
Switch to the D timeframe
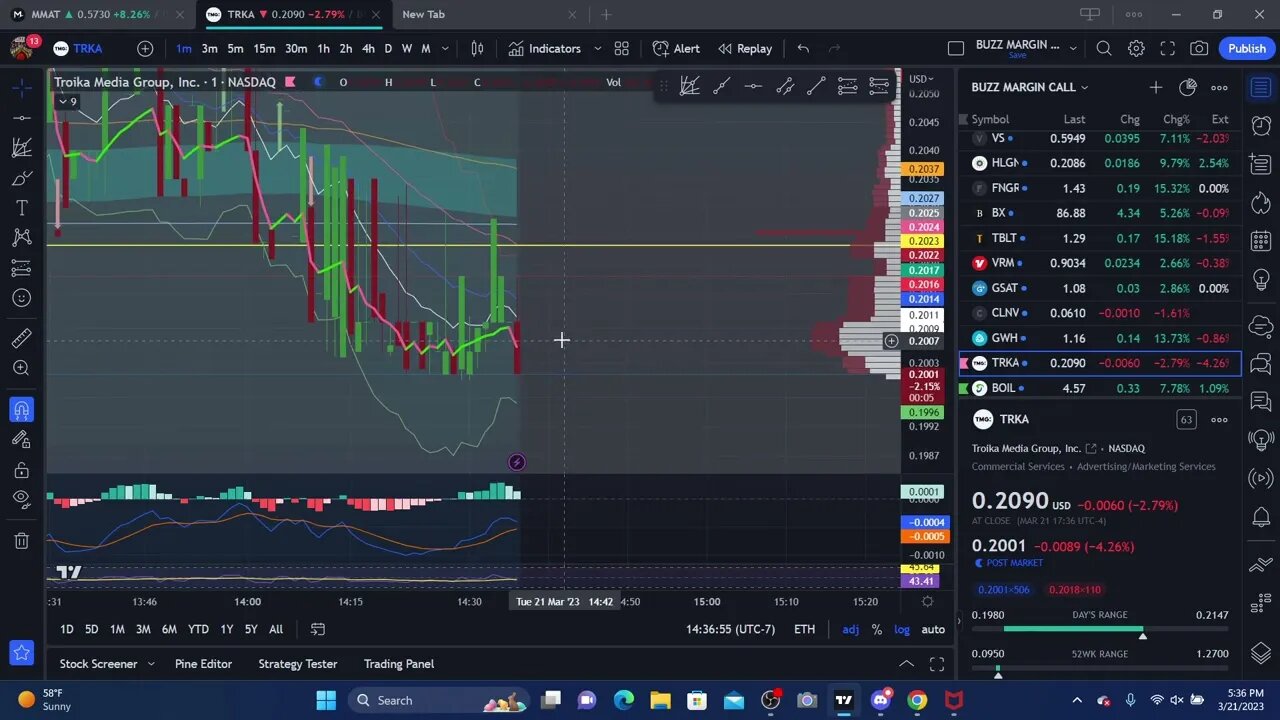pos(388,48)
